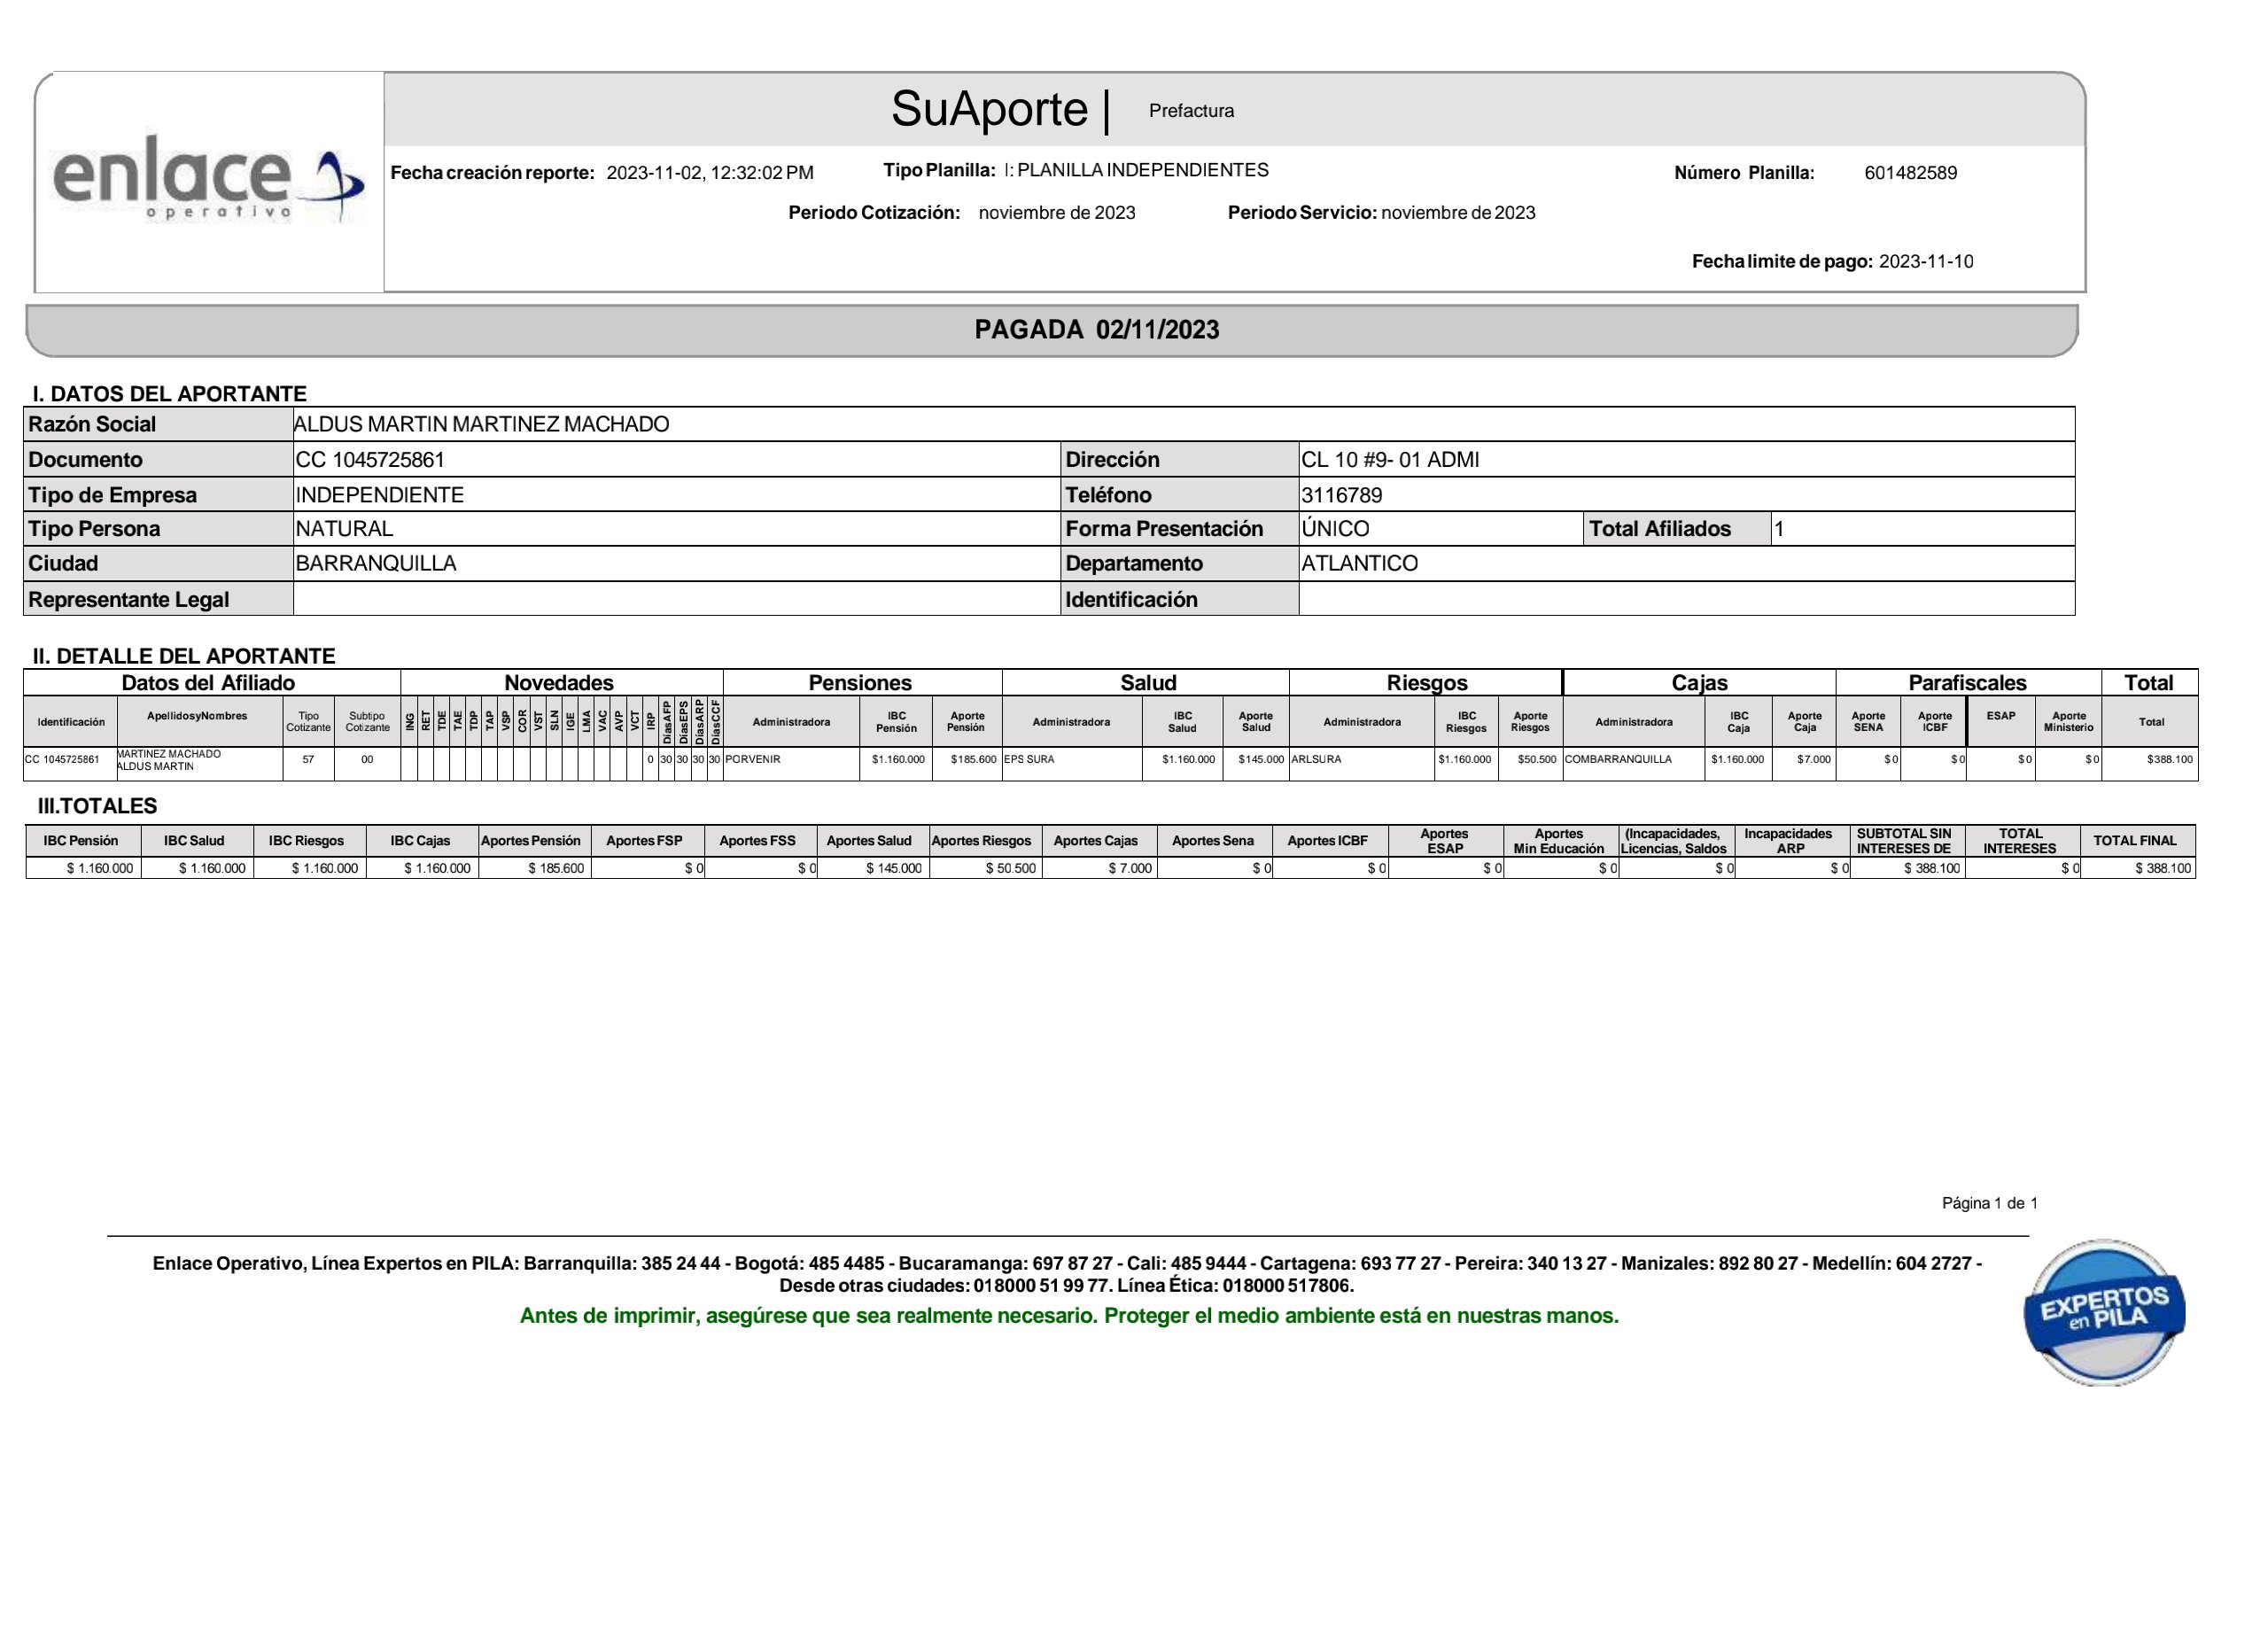Image resolution: width=2268 pixels, height=1640 pixels.
Task: Select the Número Planilla value 601482589
Action: [x=1910, y=173]
